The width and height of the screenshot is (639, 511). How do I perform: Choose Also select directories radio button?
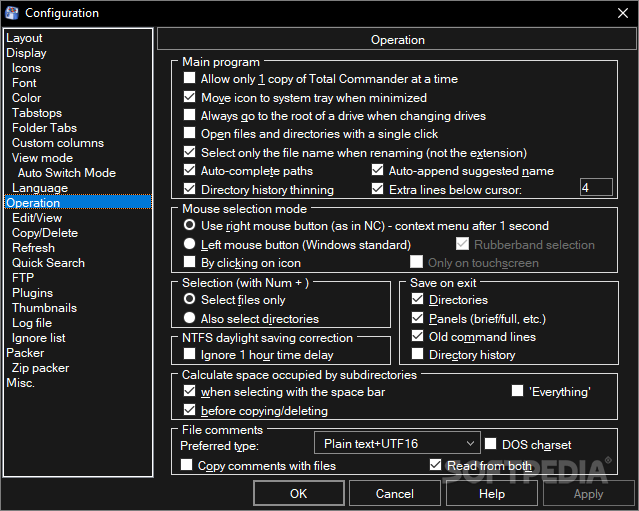point(189,317)
